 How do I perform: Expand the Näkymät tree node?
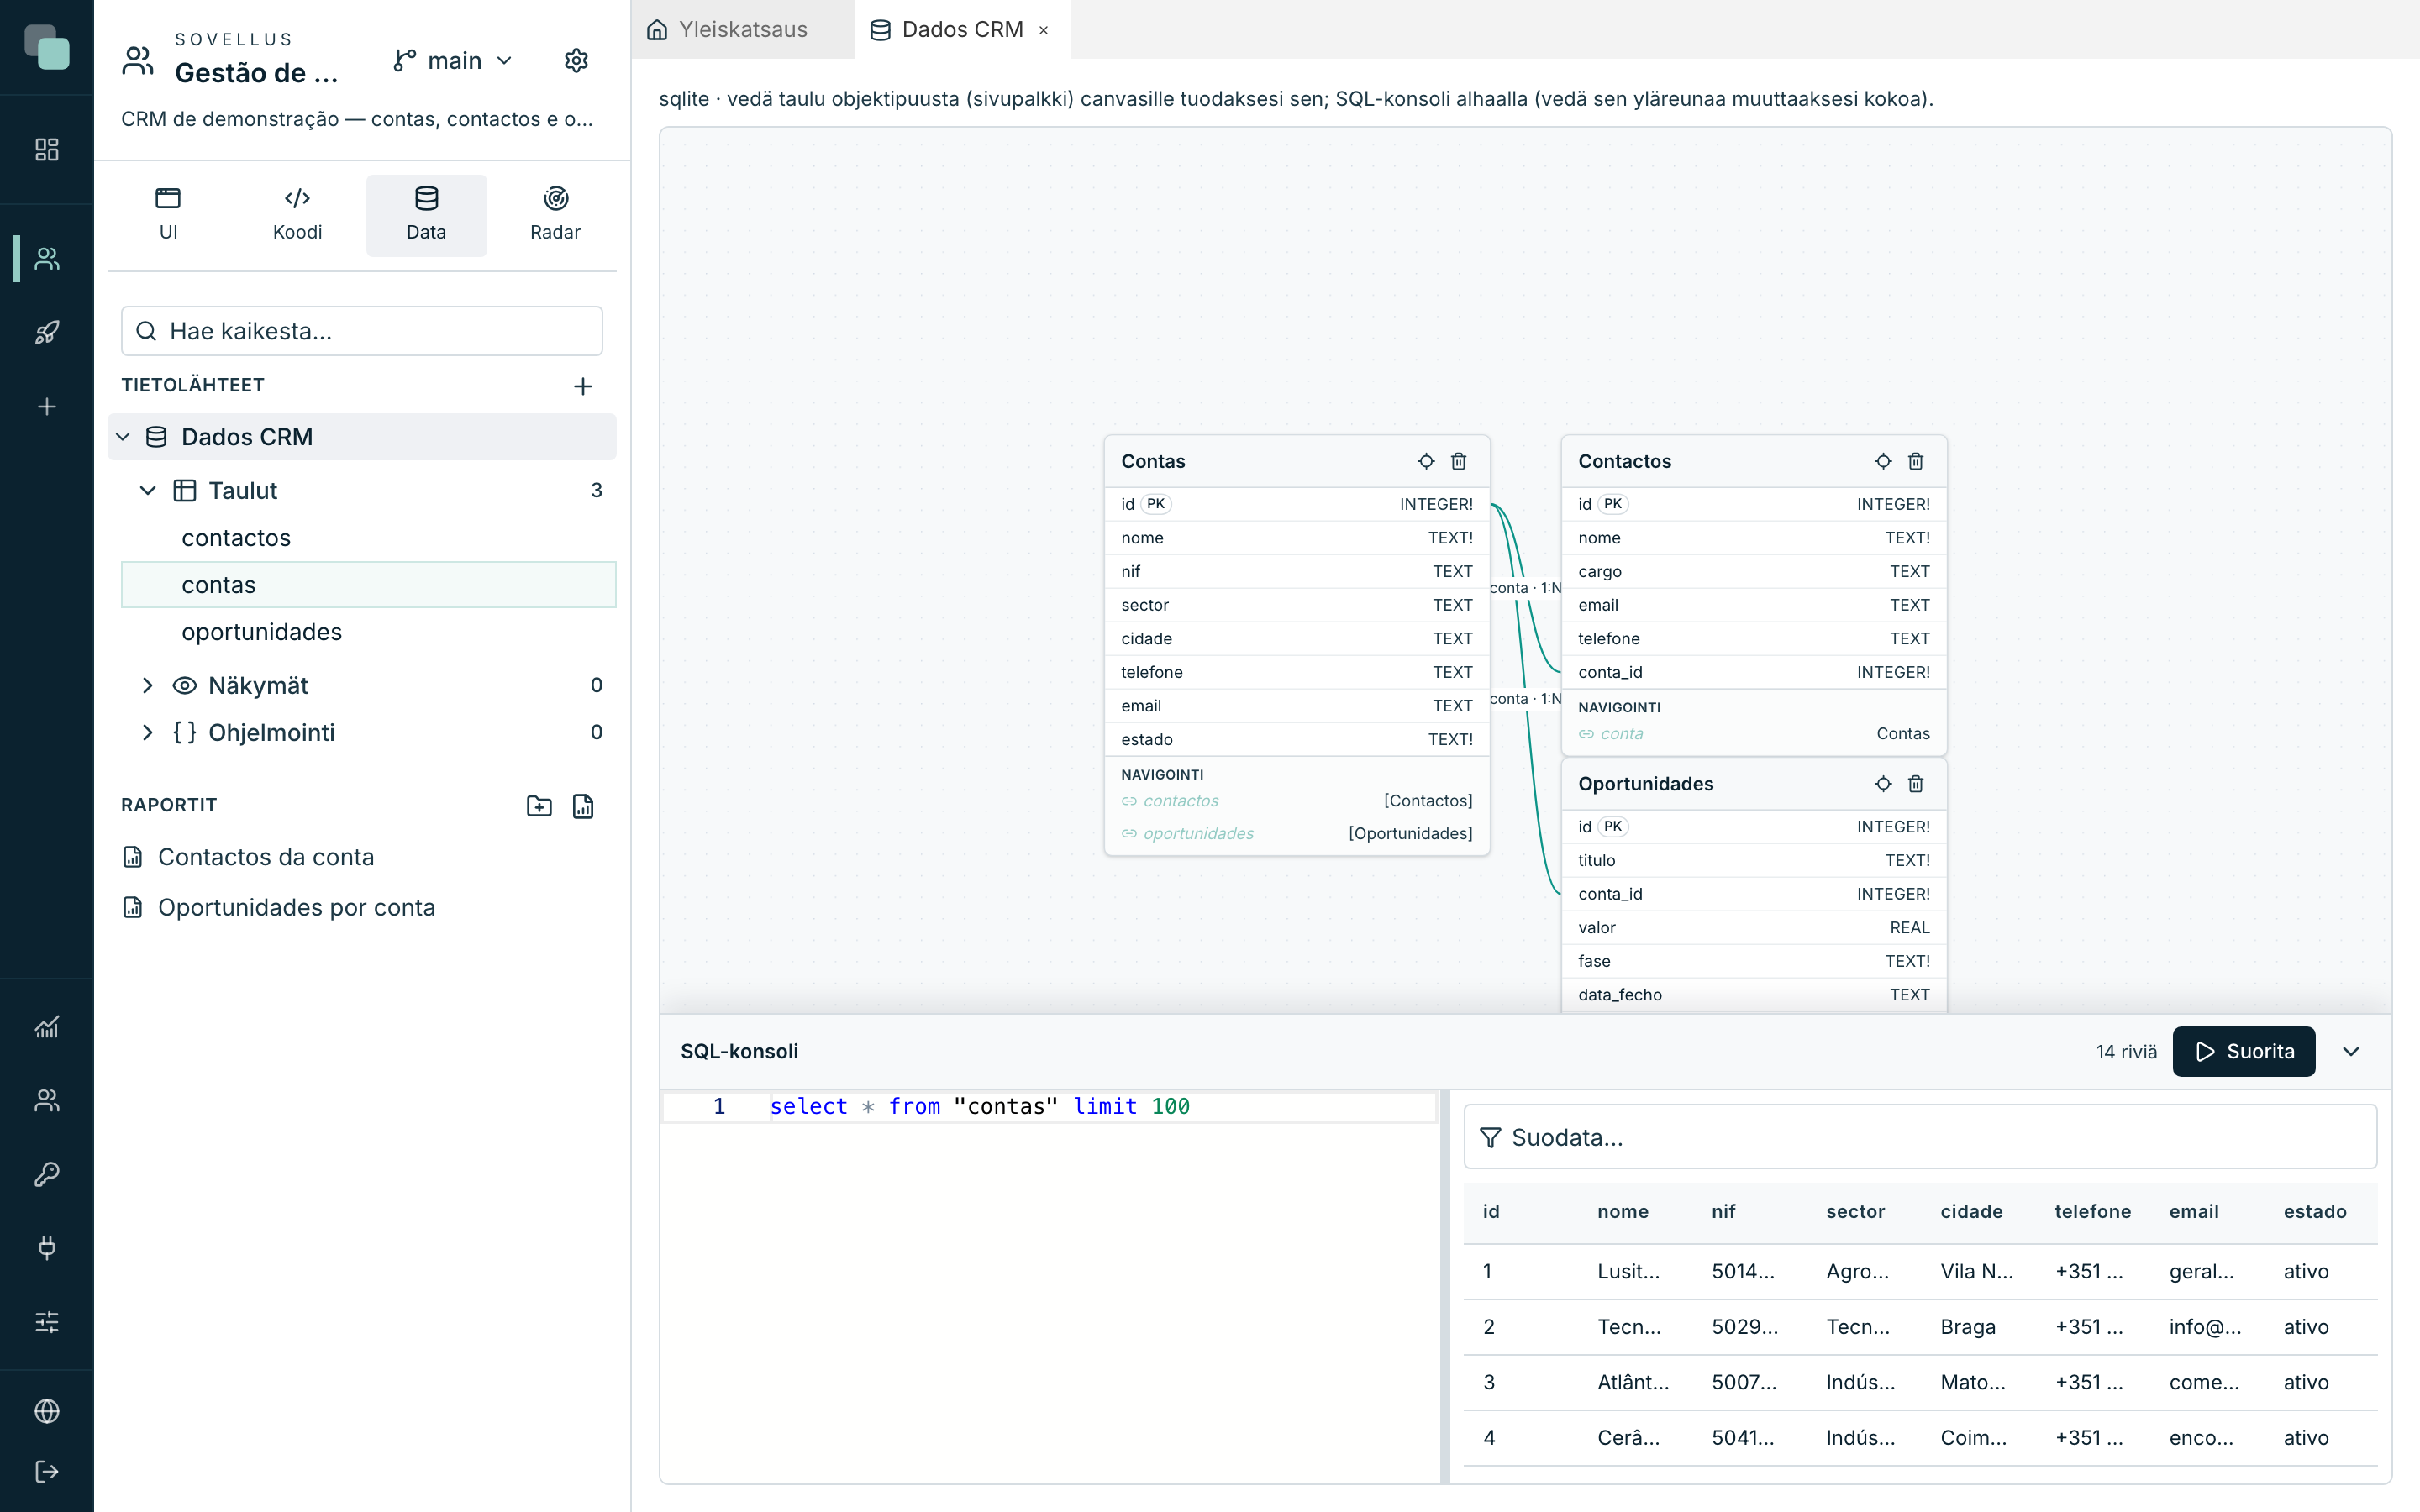(147, 686)
